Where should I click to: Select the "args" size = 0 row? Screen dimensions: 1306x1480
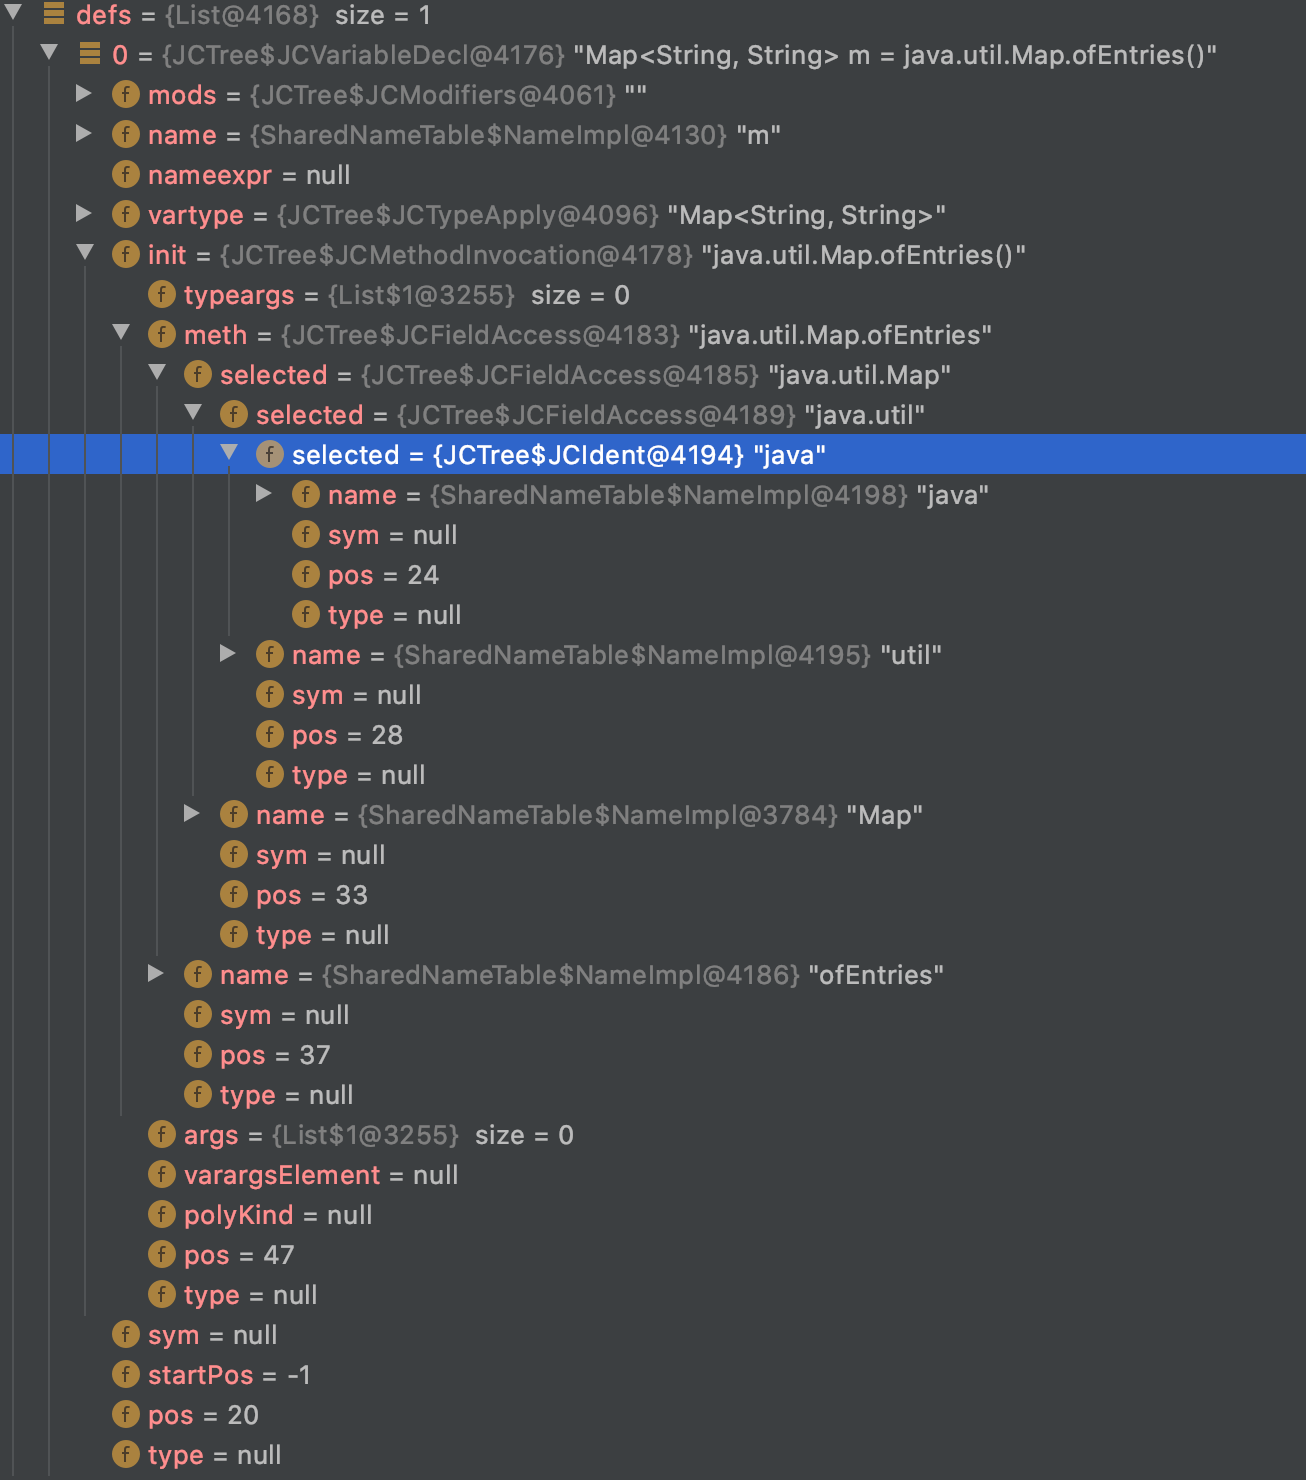click(653, 1134)
